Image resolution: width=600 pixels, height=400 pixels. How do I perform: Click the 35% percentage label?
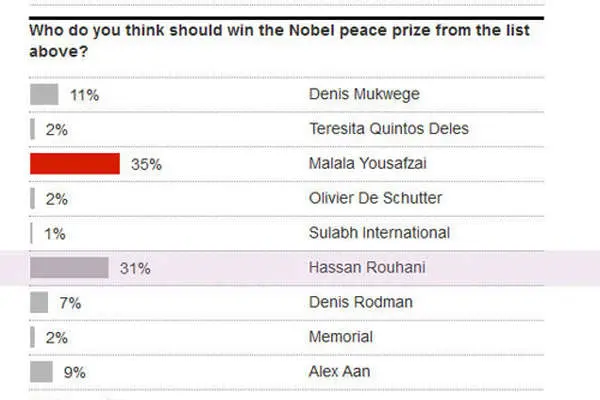pyautogui.click(x=146, y=165)
